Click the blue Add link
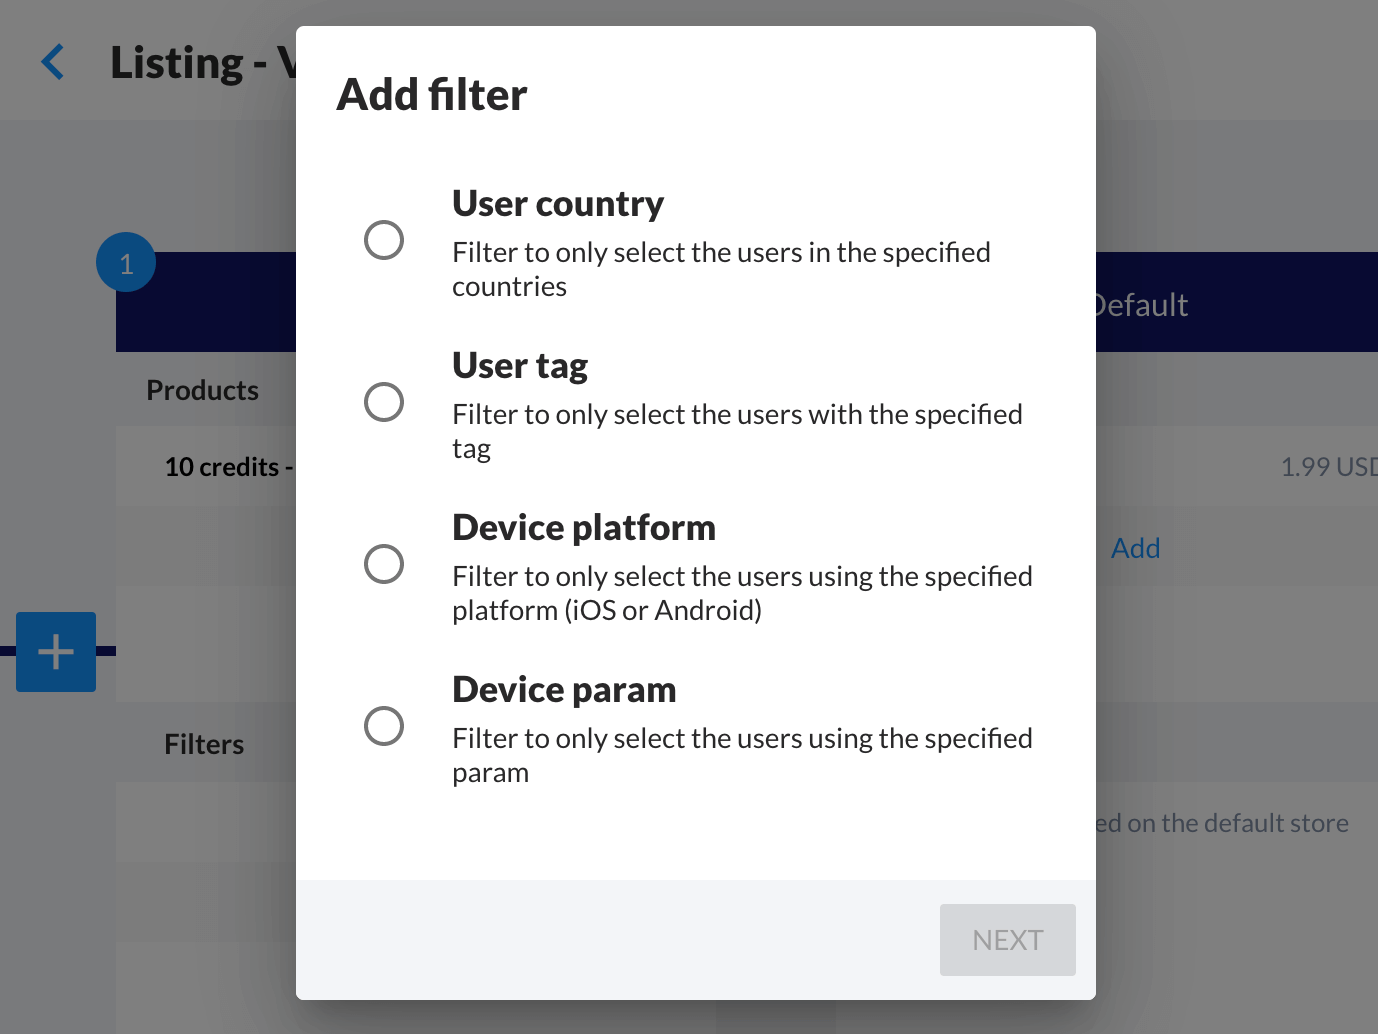This screenshot has width=1378, height=1034. tap(1135, 548)
